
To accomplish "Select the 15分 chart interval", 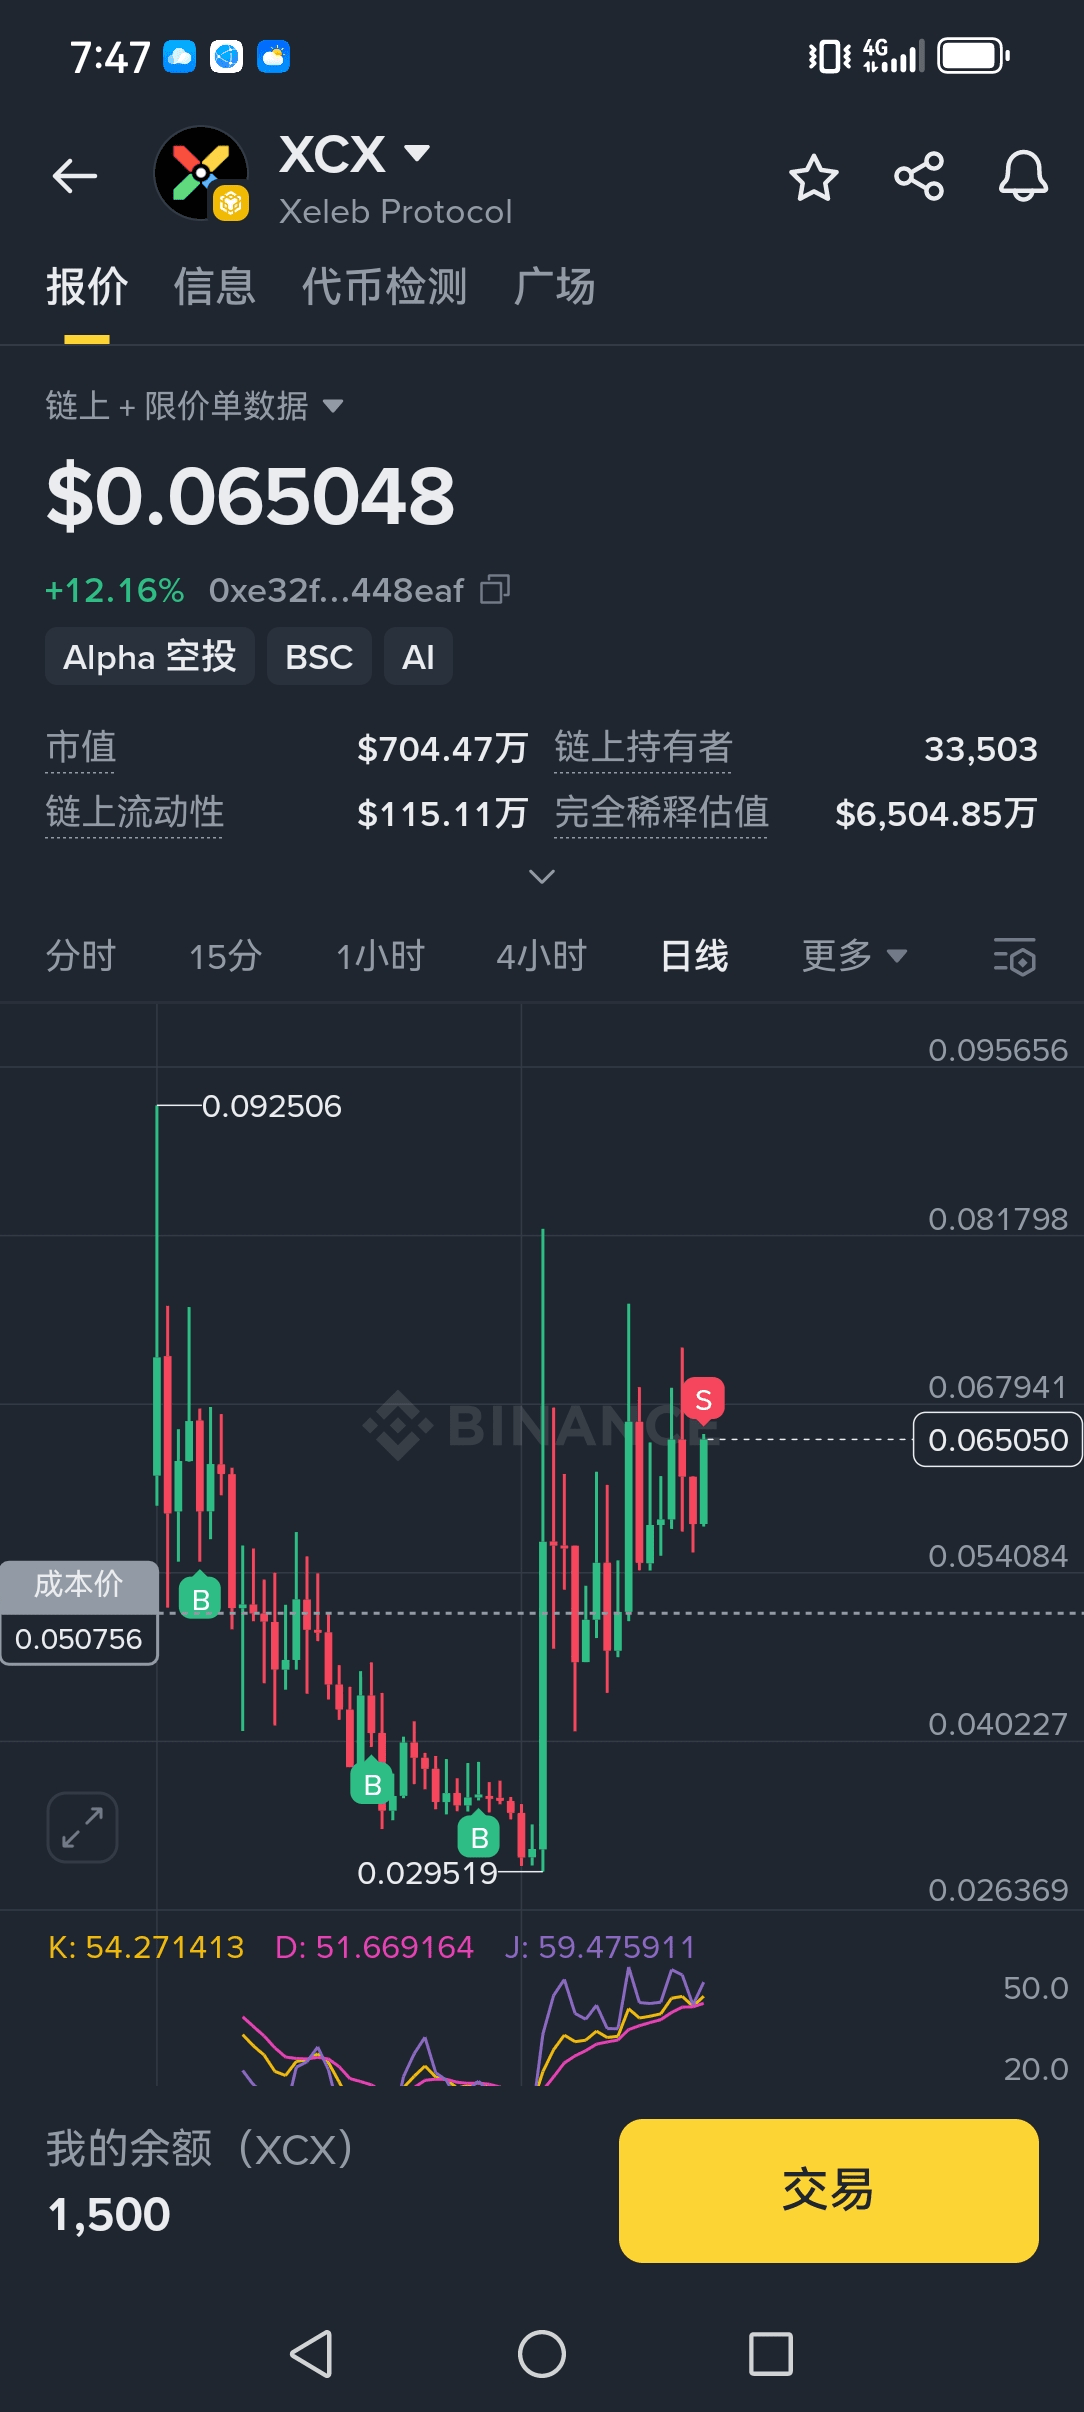I will [225, 956].
